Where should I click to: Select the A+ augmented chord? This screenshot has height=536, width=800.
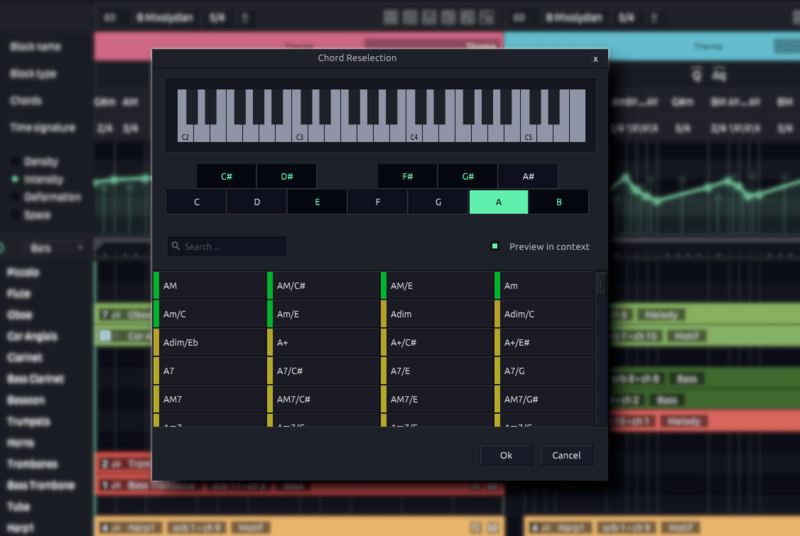[323, 343]
